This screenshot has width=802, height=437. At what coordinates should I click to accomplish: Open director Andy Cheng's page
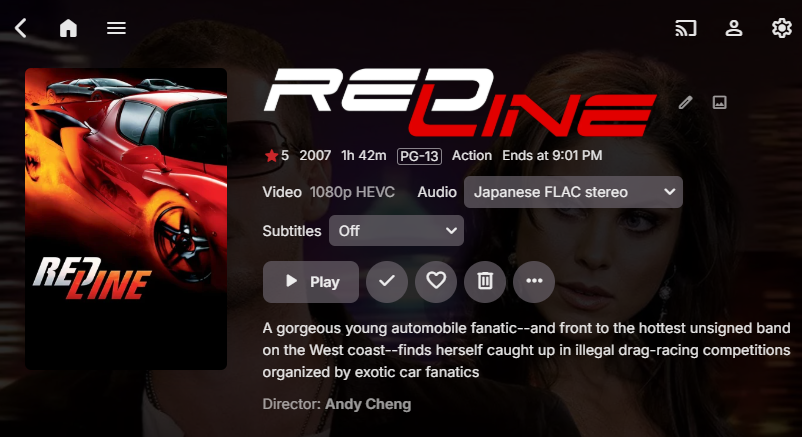[x=368, y=404]
